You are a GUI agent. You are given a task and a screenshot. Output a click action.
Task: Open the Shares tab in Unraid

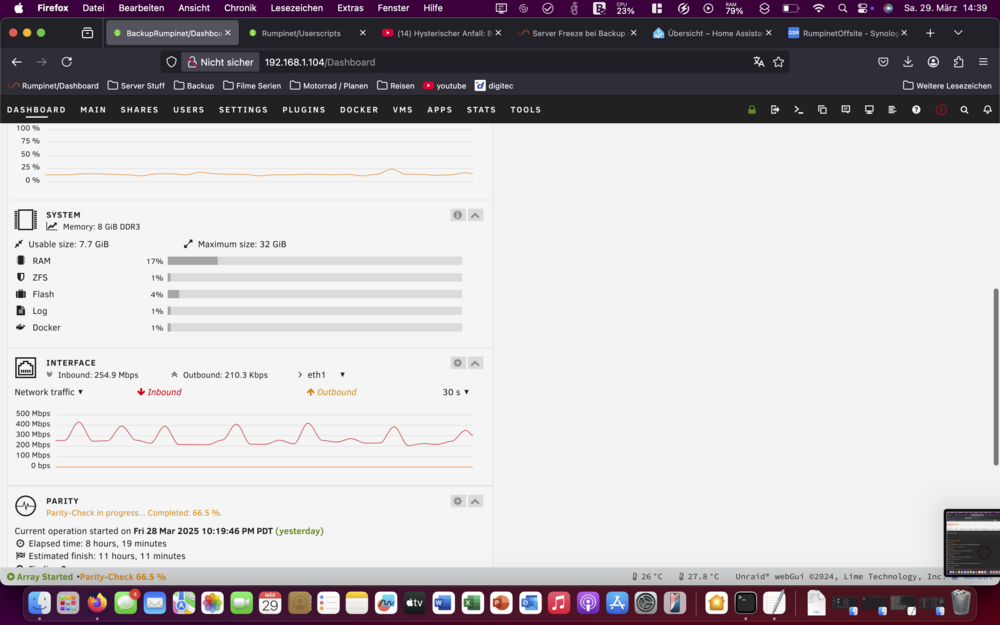[140, 110]
